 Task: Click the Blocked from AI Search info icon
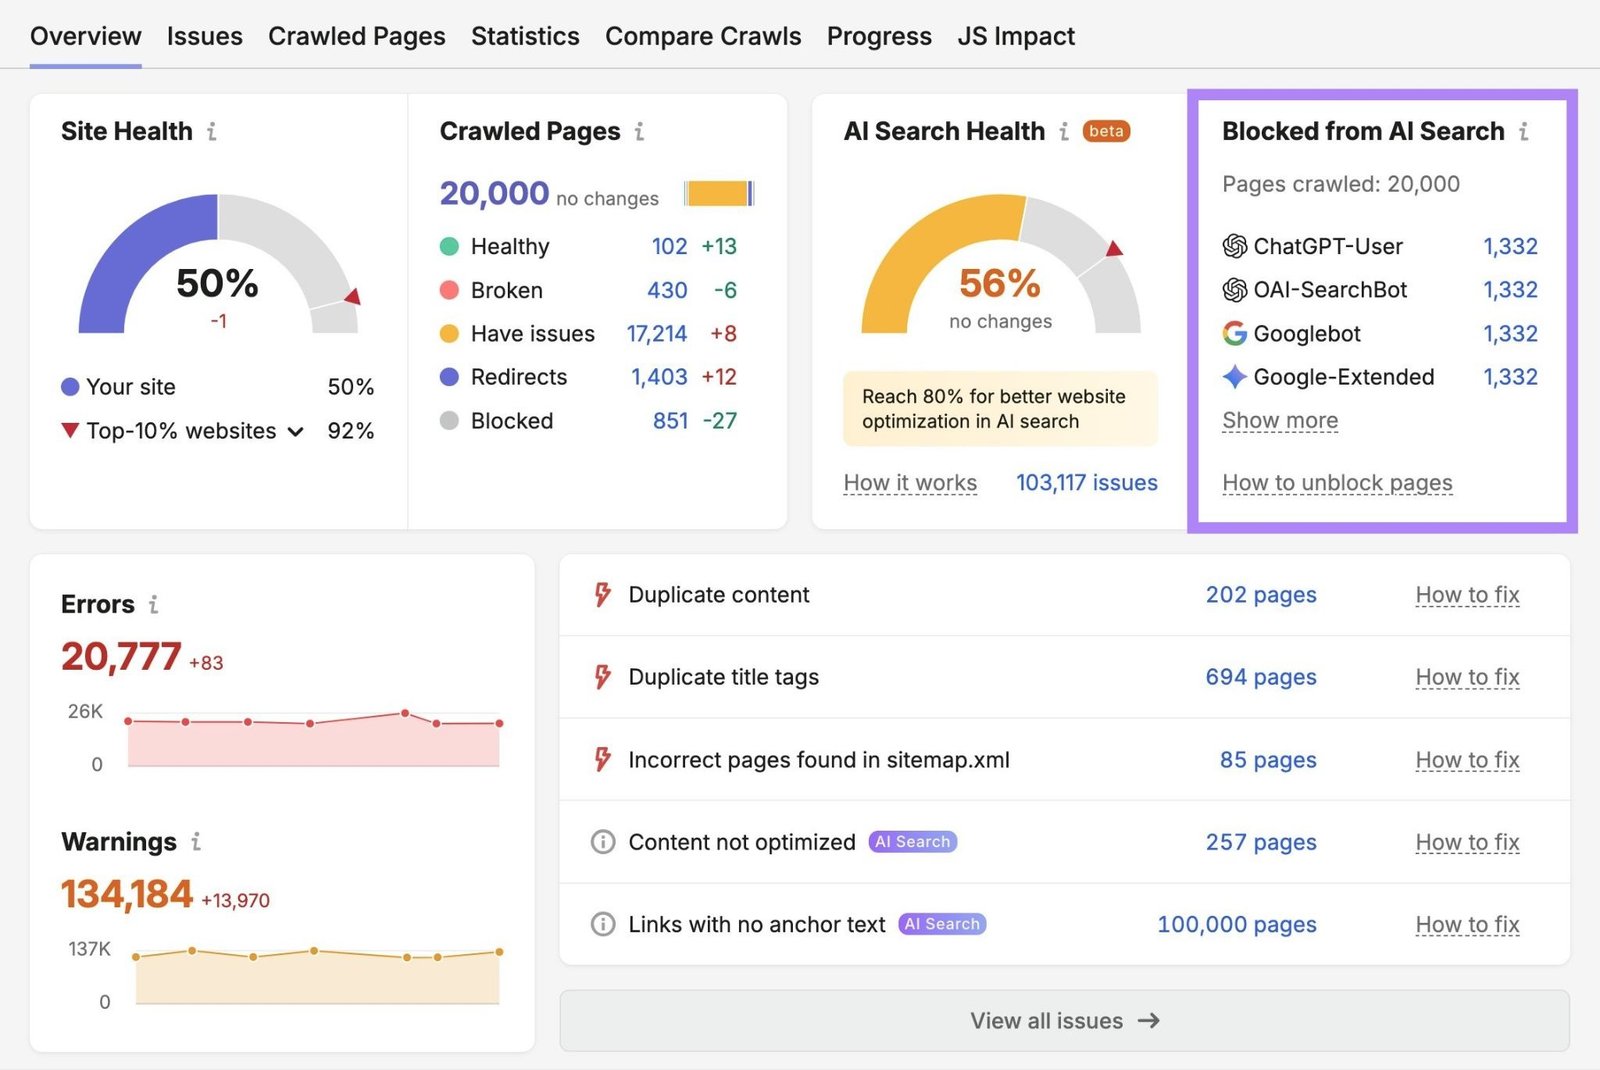pos(1524,131)
